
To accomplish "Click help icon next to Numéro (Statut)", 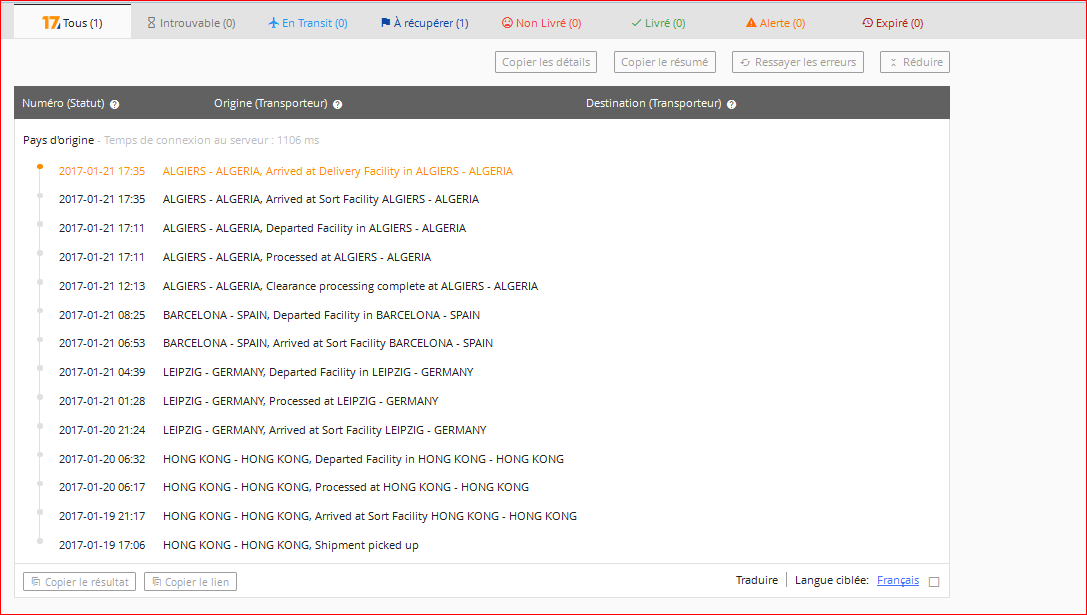I will 115,104.
